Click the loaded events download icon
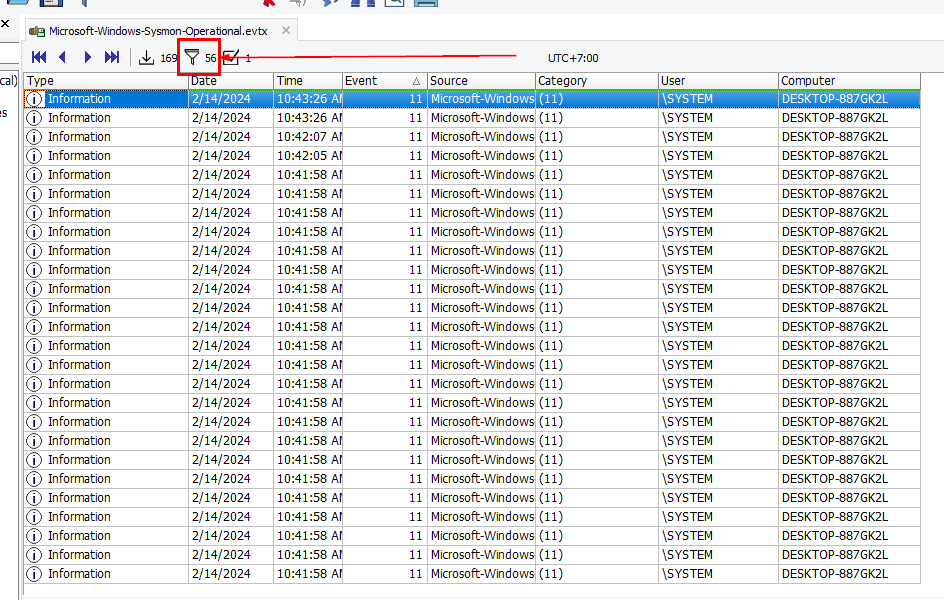 coord(147,58)
